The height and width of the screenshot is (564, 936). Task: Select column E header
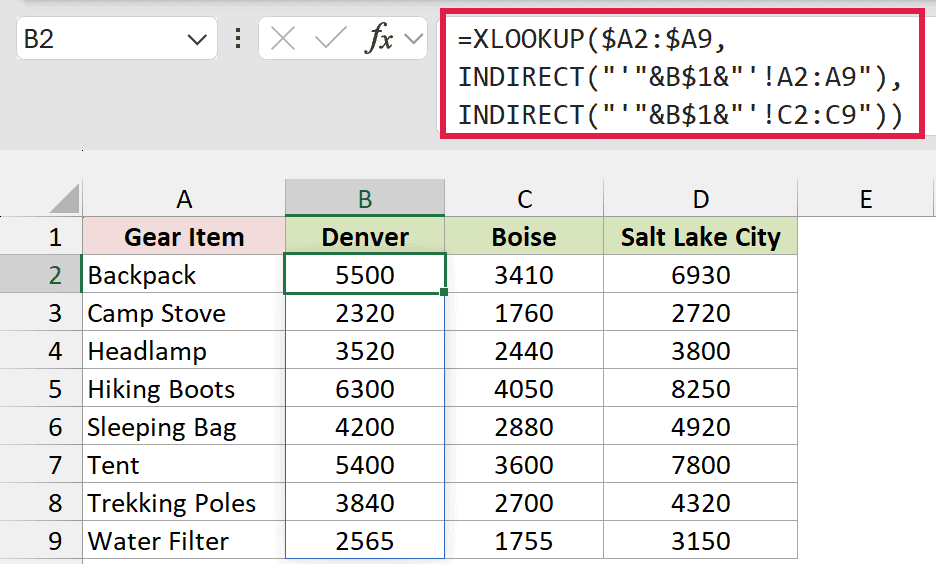point(866,199)
